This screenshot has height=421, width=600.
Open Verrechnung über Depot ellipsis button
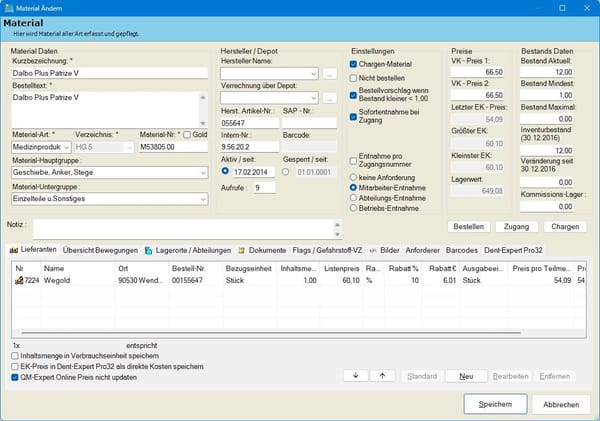329,98
